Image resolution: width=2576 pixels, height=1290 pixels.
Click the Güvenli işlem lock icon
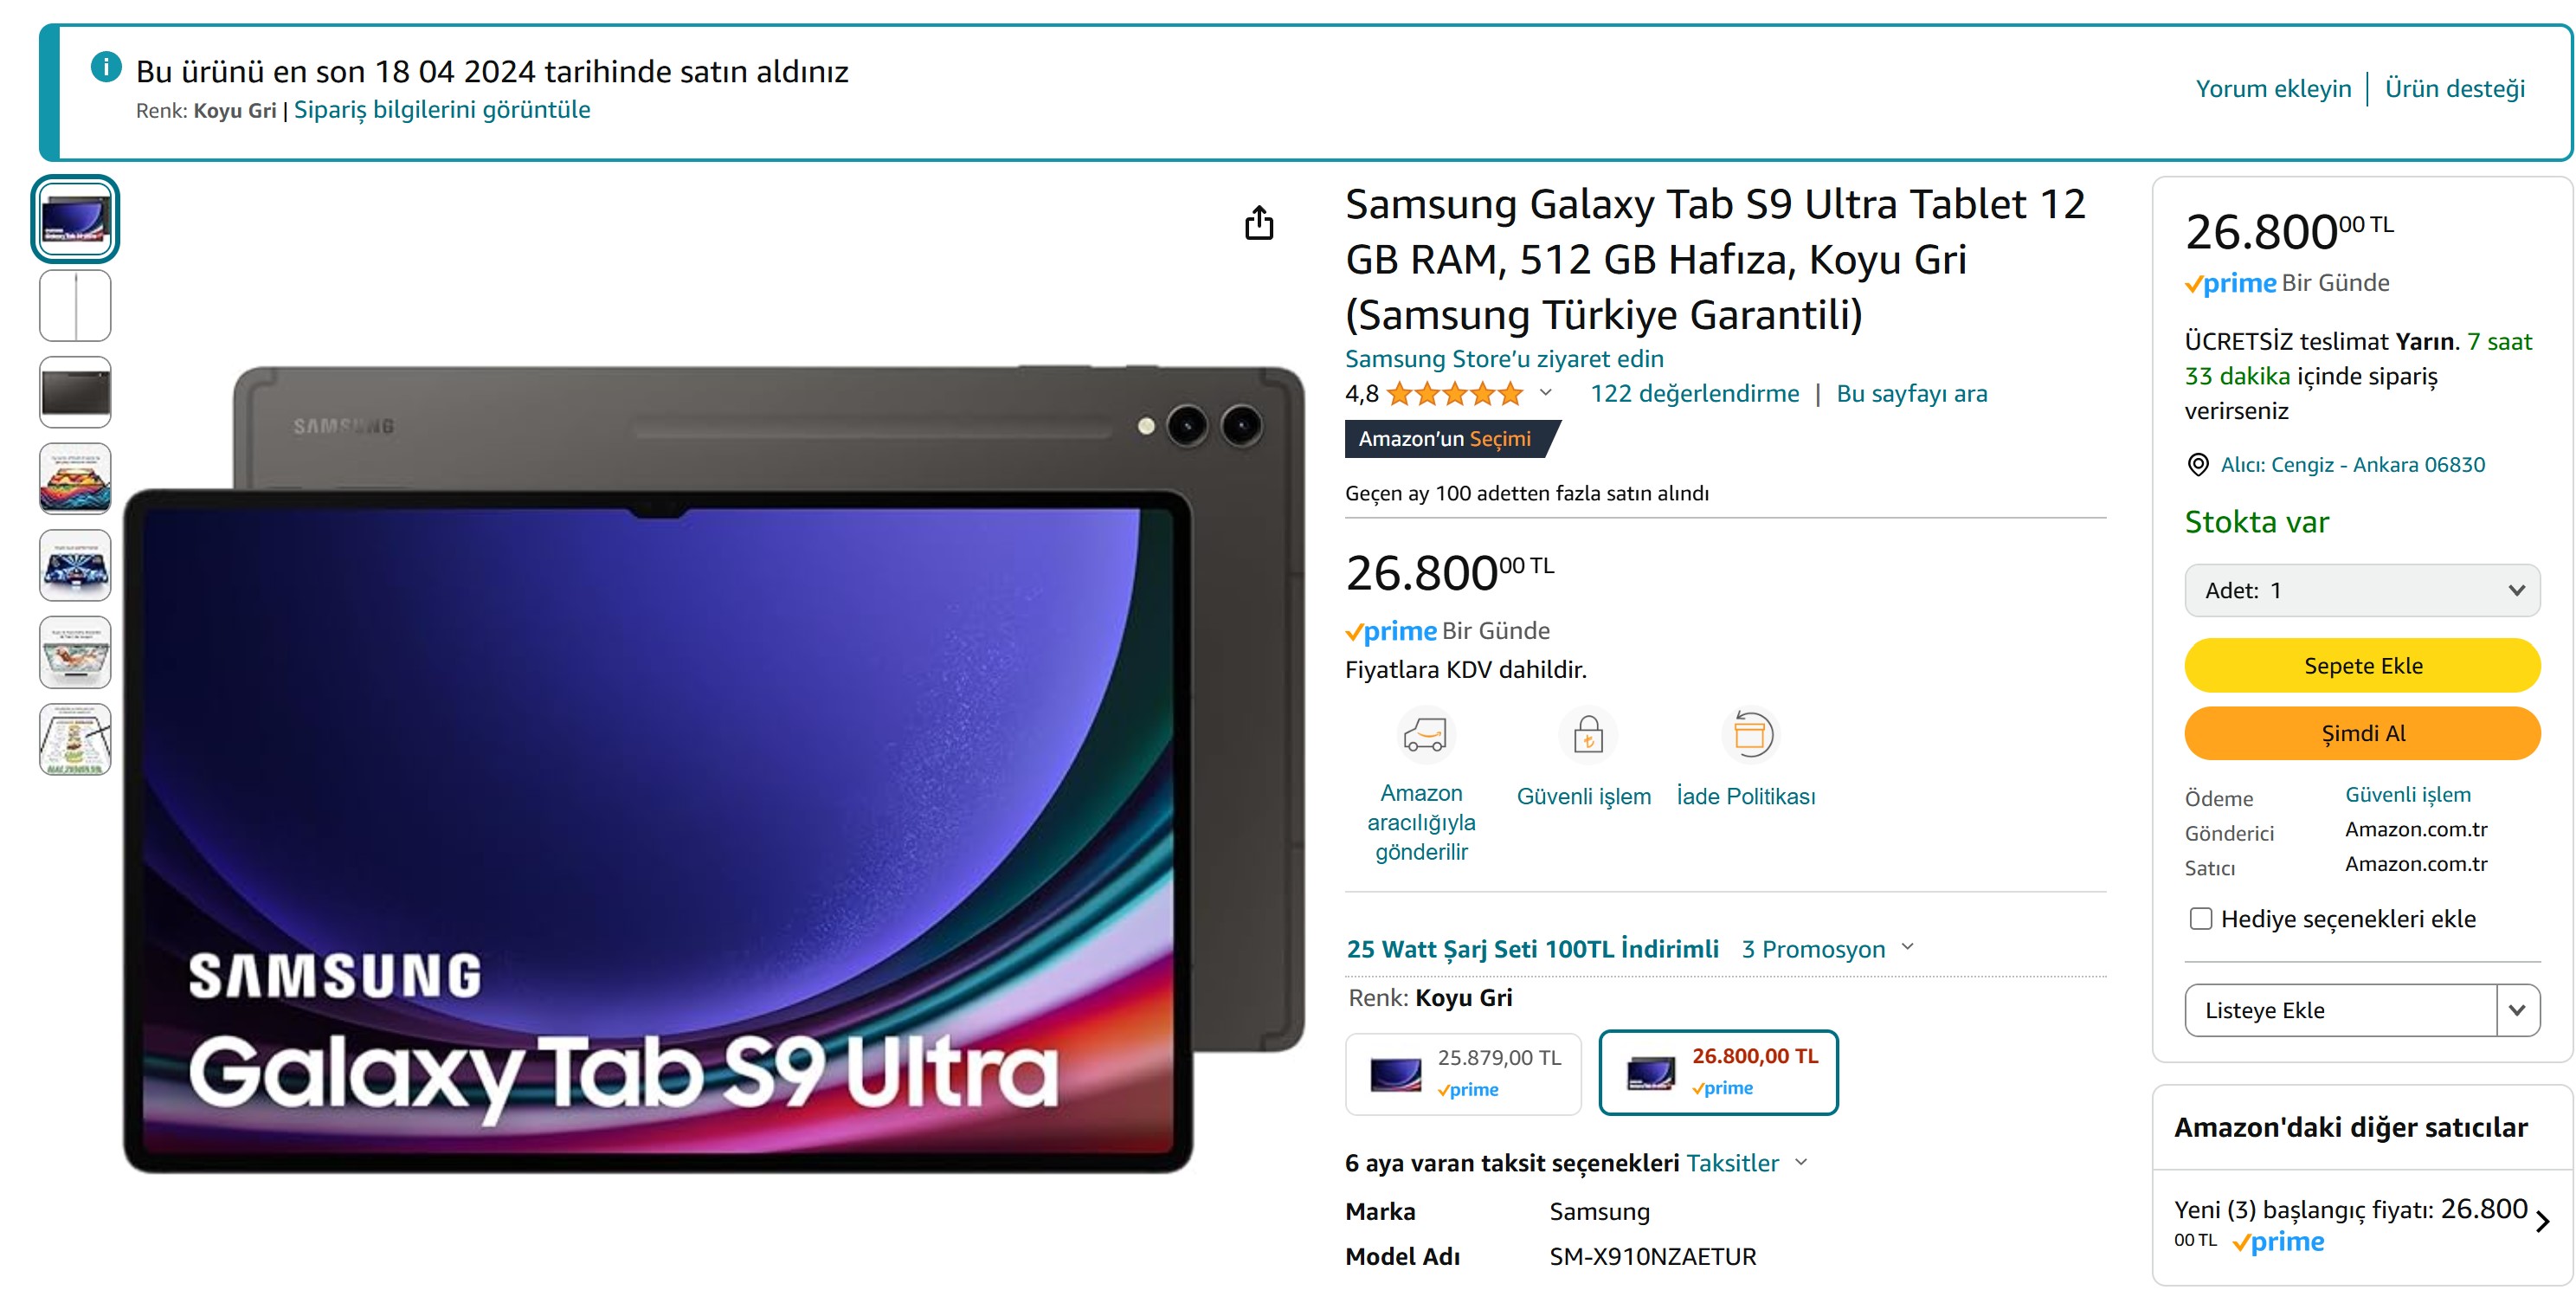(1587, 736)
